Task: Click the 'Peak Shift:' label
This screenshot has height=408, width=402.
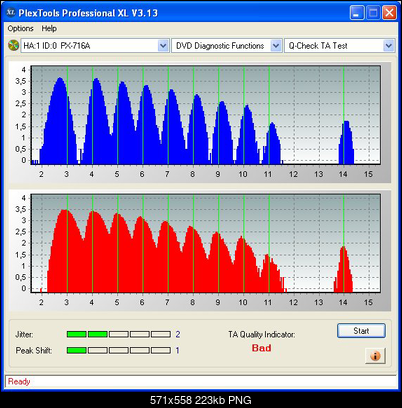Action: (34, 351)
